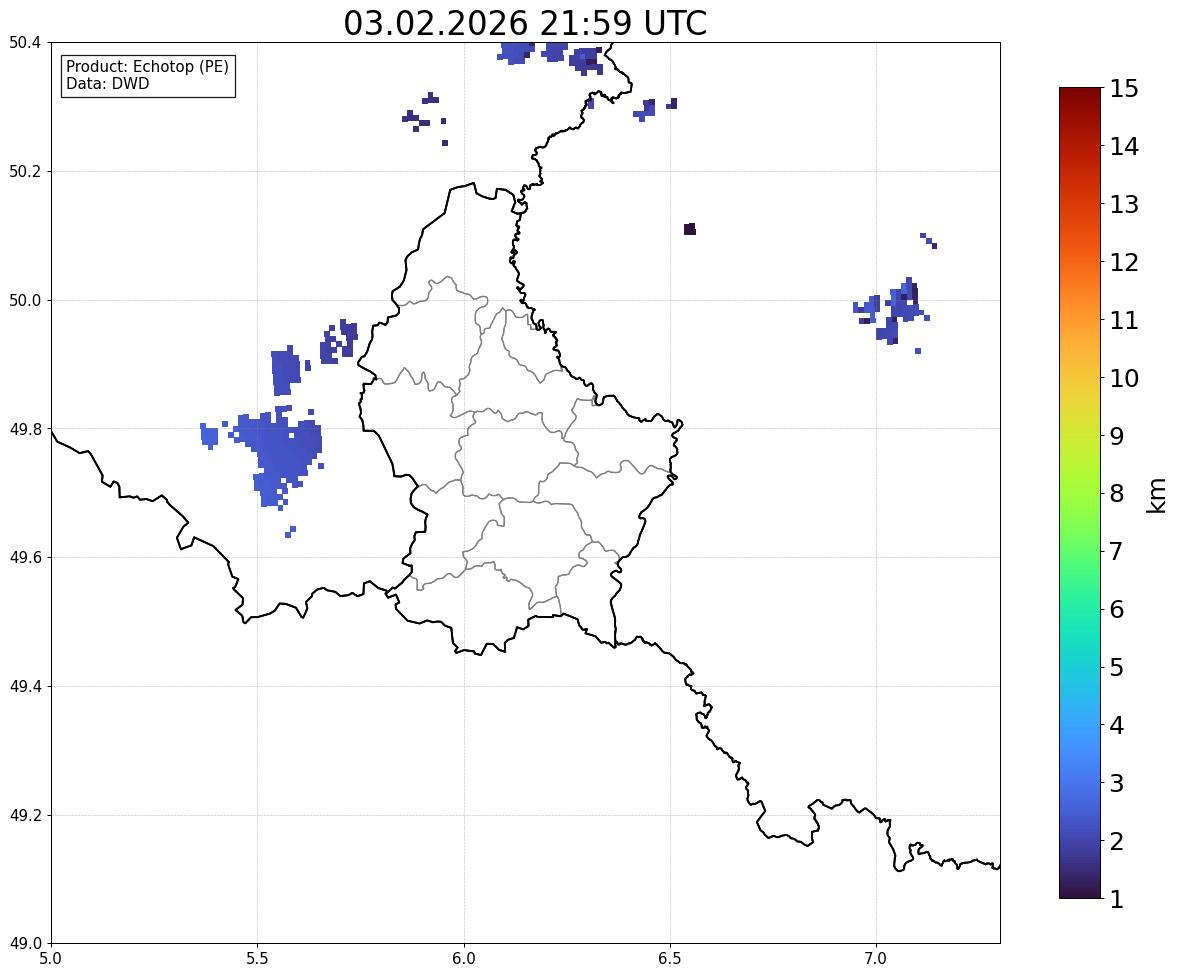Viewport: 1178px width, 976px height.
Task: Click the colorbar tick label 3
Action: coord(1117,783)
